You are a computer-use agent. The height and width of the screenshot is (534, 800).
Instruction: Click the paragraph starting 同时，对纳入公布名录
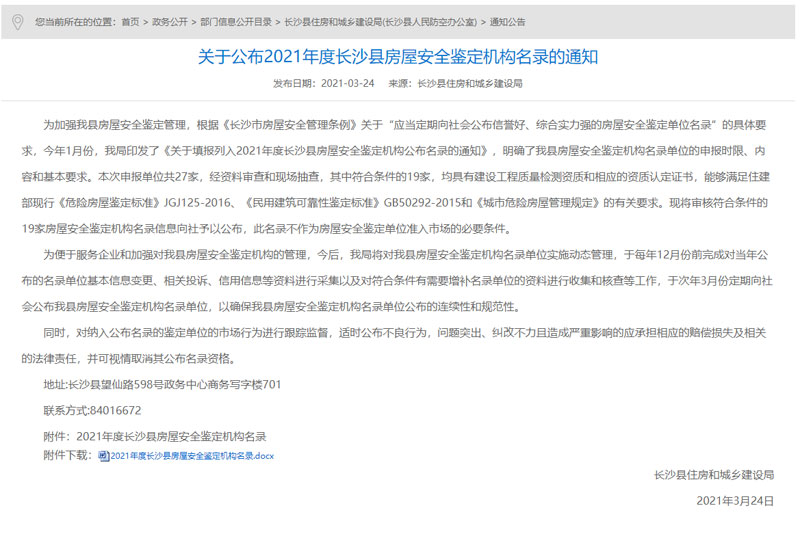399,343
